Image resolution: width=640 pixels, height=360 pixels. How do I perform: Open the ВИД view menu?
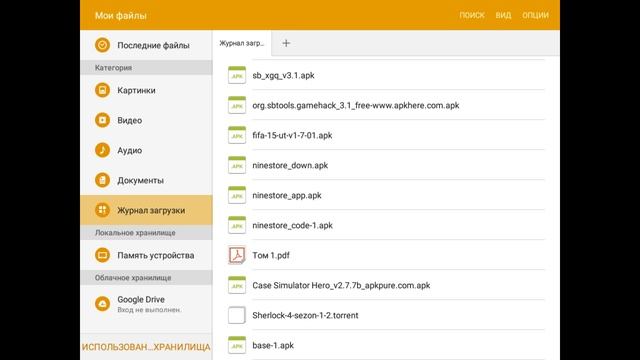(x=503, y=15)
